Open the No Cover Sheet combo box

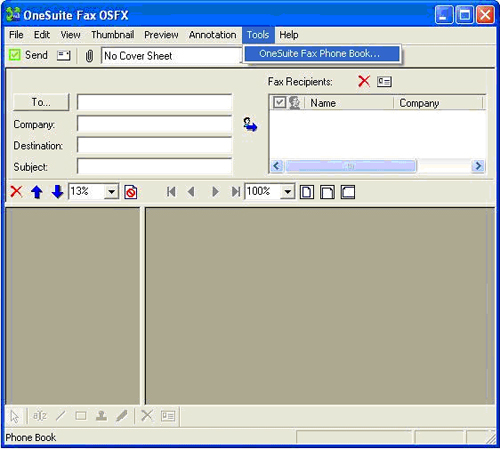click(x=172, y=56)
